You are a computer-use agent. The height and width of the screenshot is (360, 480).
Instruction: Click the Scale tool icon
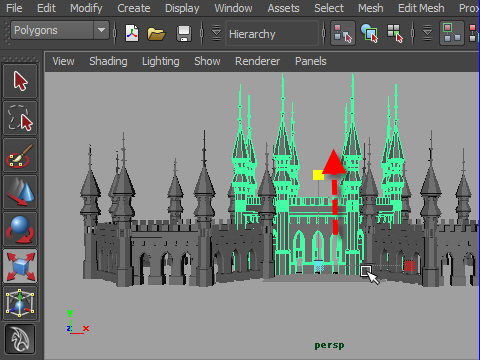[20, 266]
